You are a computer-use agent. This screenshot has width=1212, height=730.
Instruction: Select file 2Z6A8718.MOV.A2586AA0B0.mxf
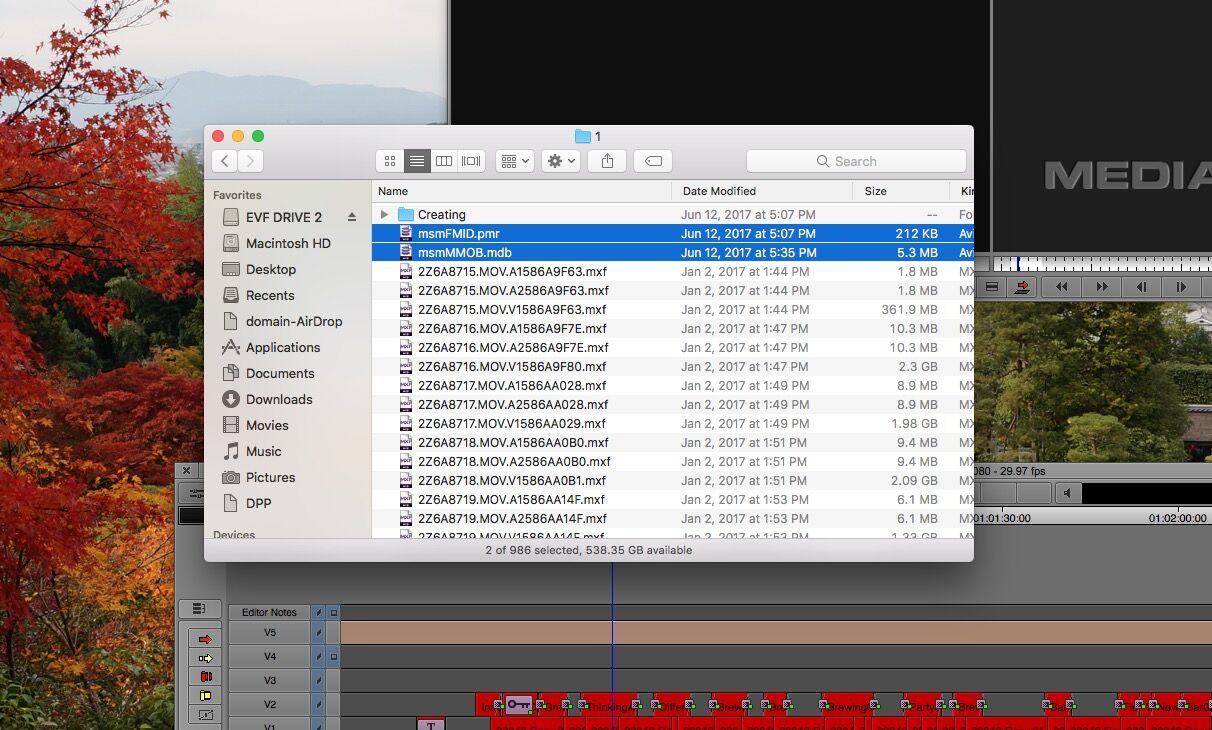coord(672,461)
